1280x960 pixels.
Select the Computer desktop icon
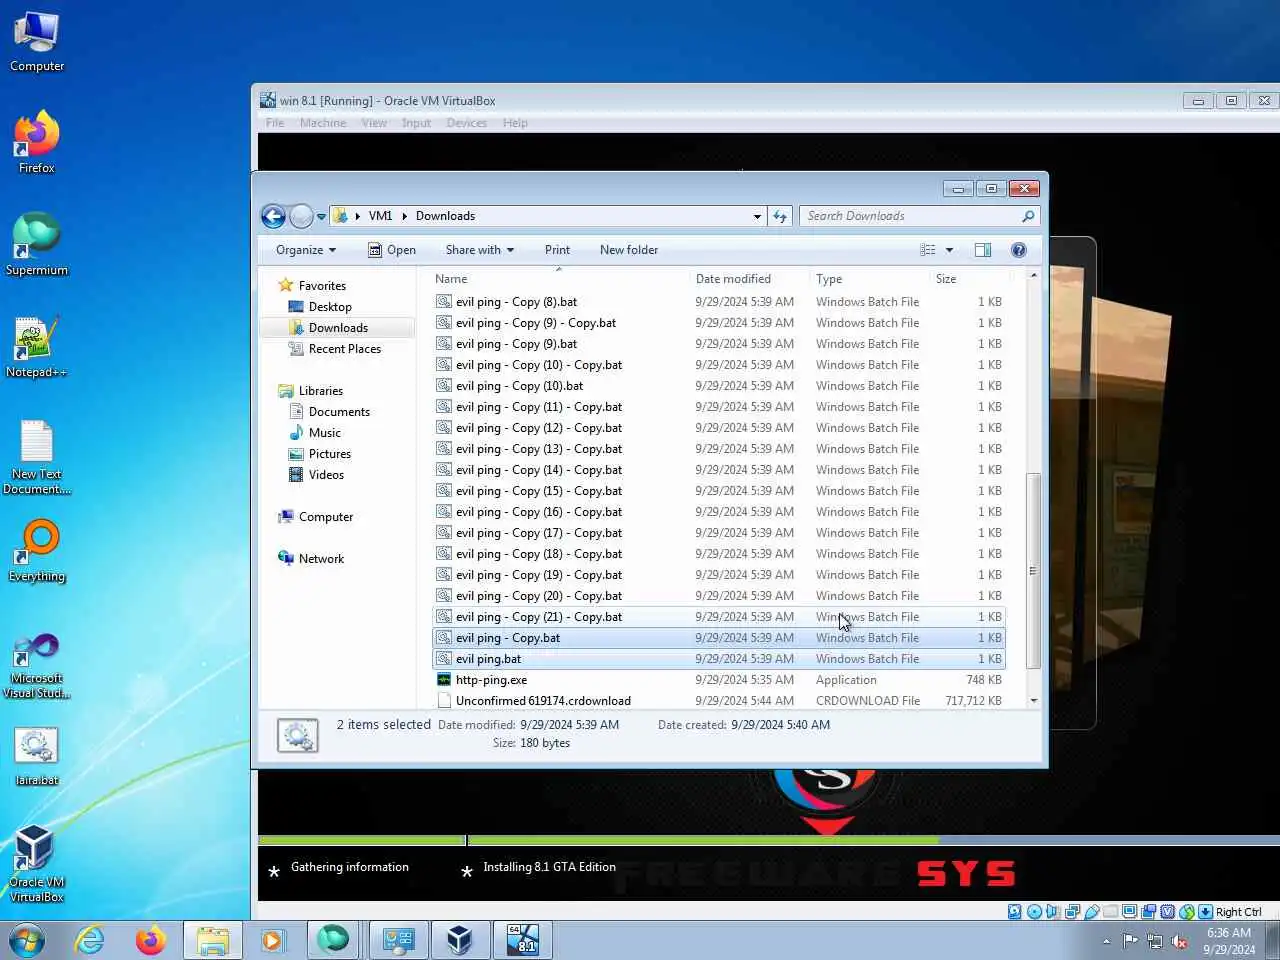[x=37, y=42]
